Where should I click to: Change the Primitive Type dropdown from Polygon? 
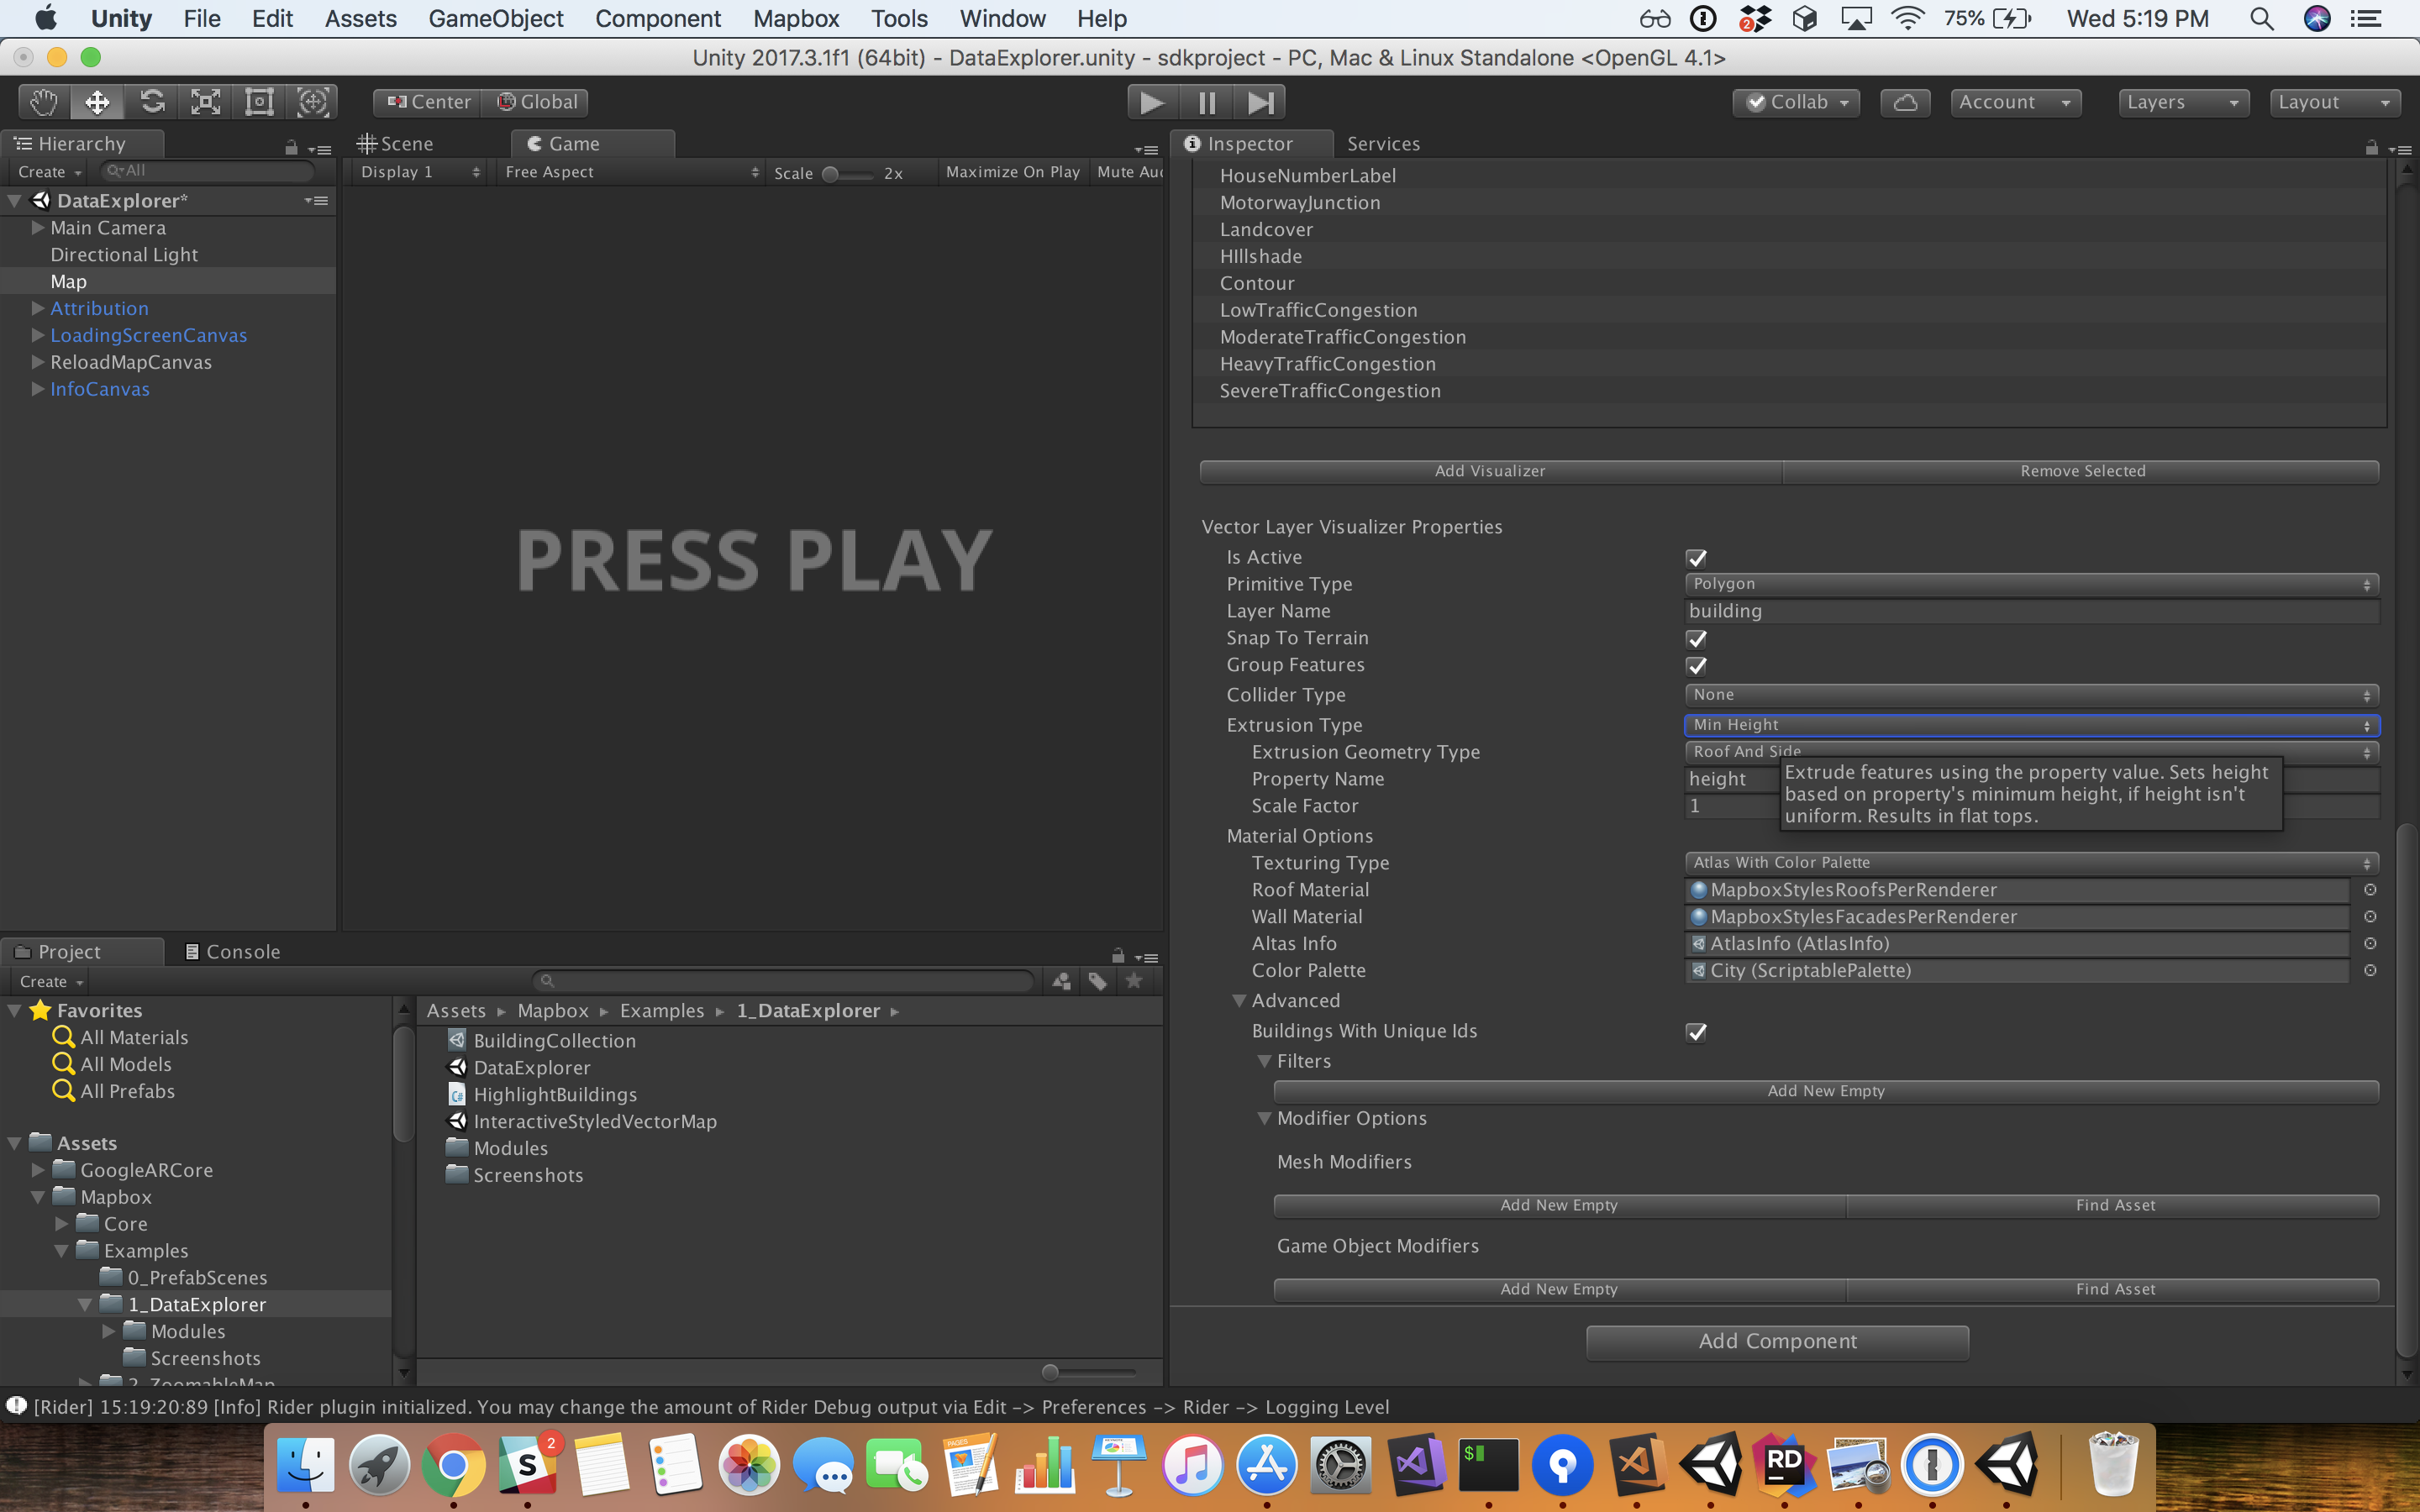(2030, 583)
